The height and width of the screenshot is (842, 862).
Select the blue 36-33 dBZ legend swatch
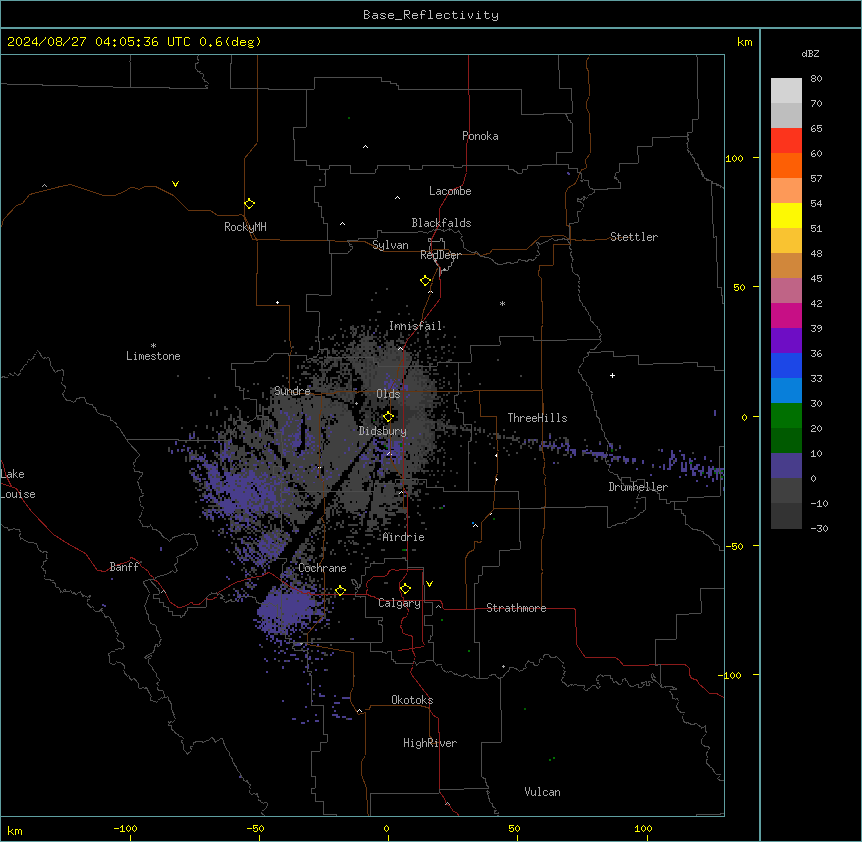[786, 365]
